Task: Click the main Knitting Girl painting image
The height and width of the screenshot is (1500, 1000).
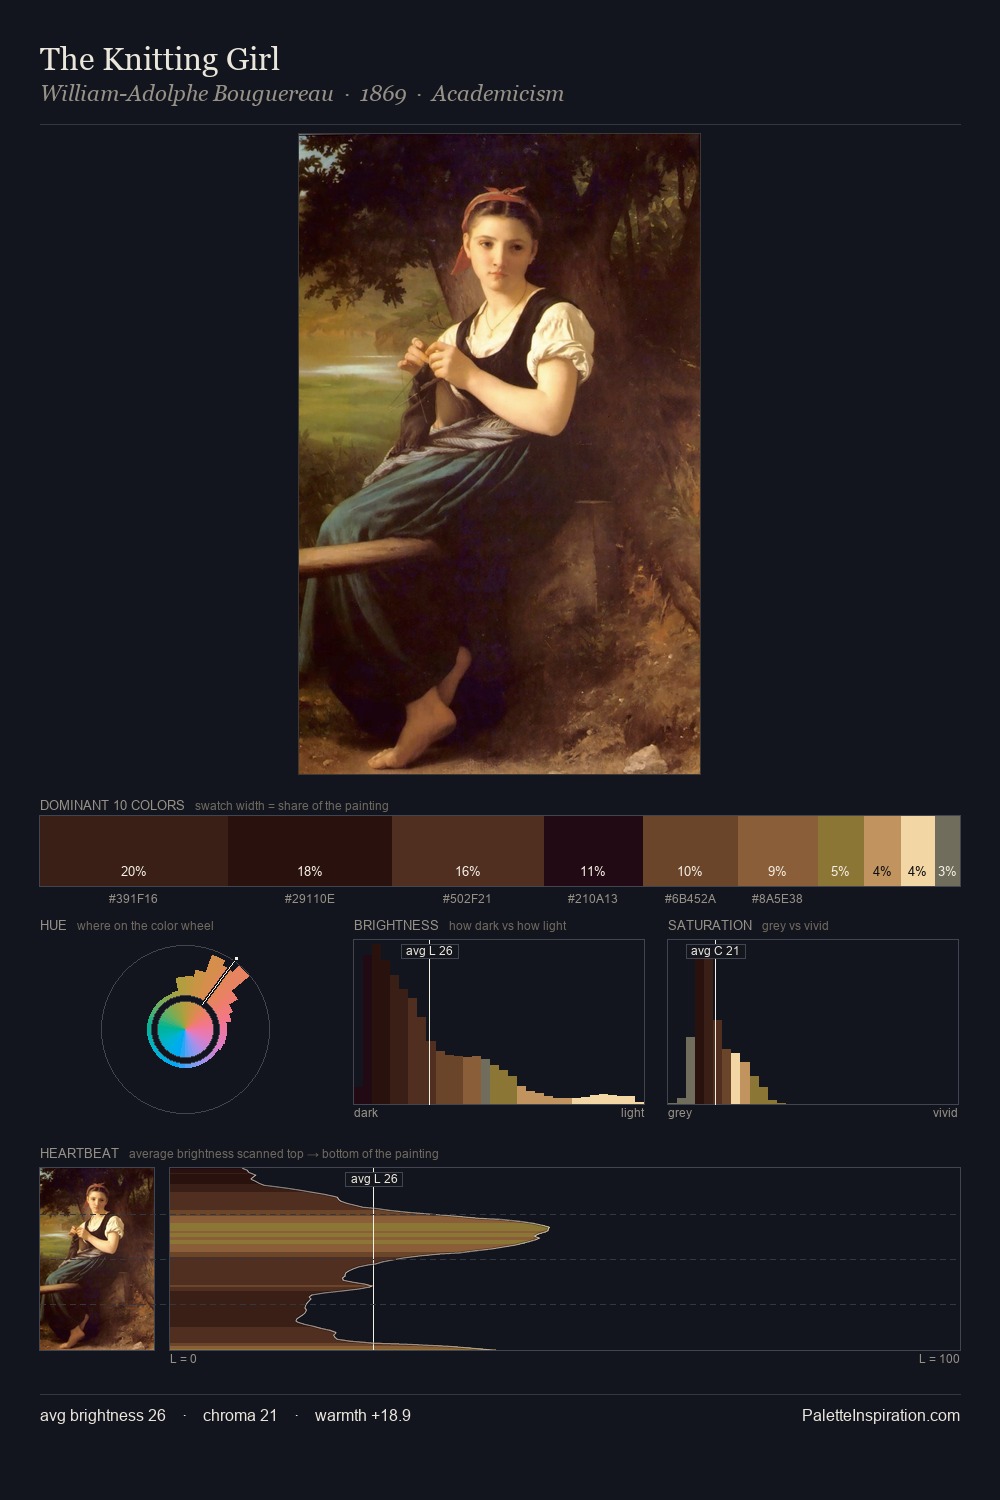Action: pyautogui.click(x=499, y=454)
